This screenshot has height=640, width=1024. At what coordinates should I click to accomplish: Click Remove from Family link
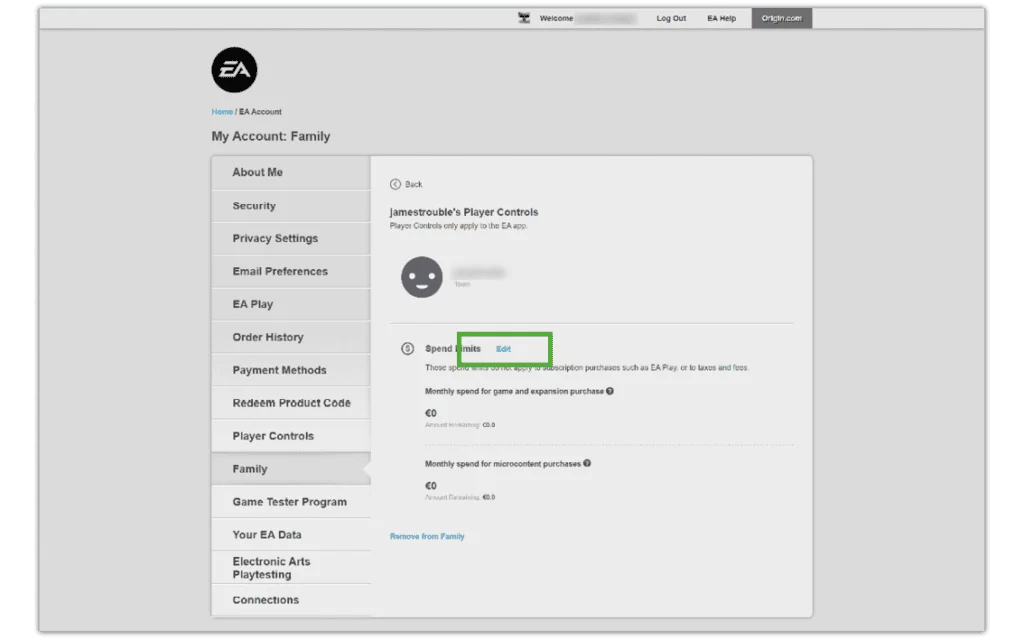pos(427,536)
